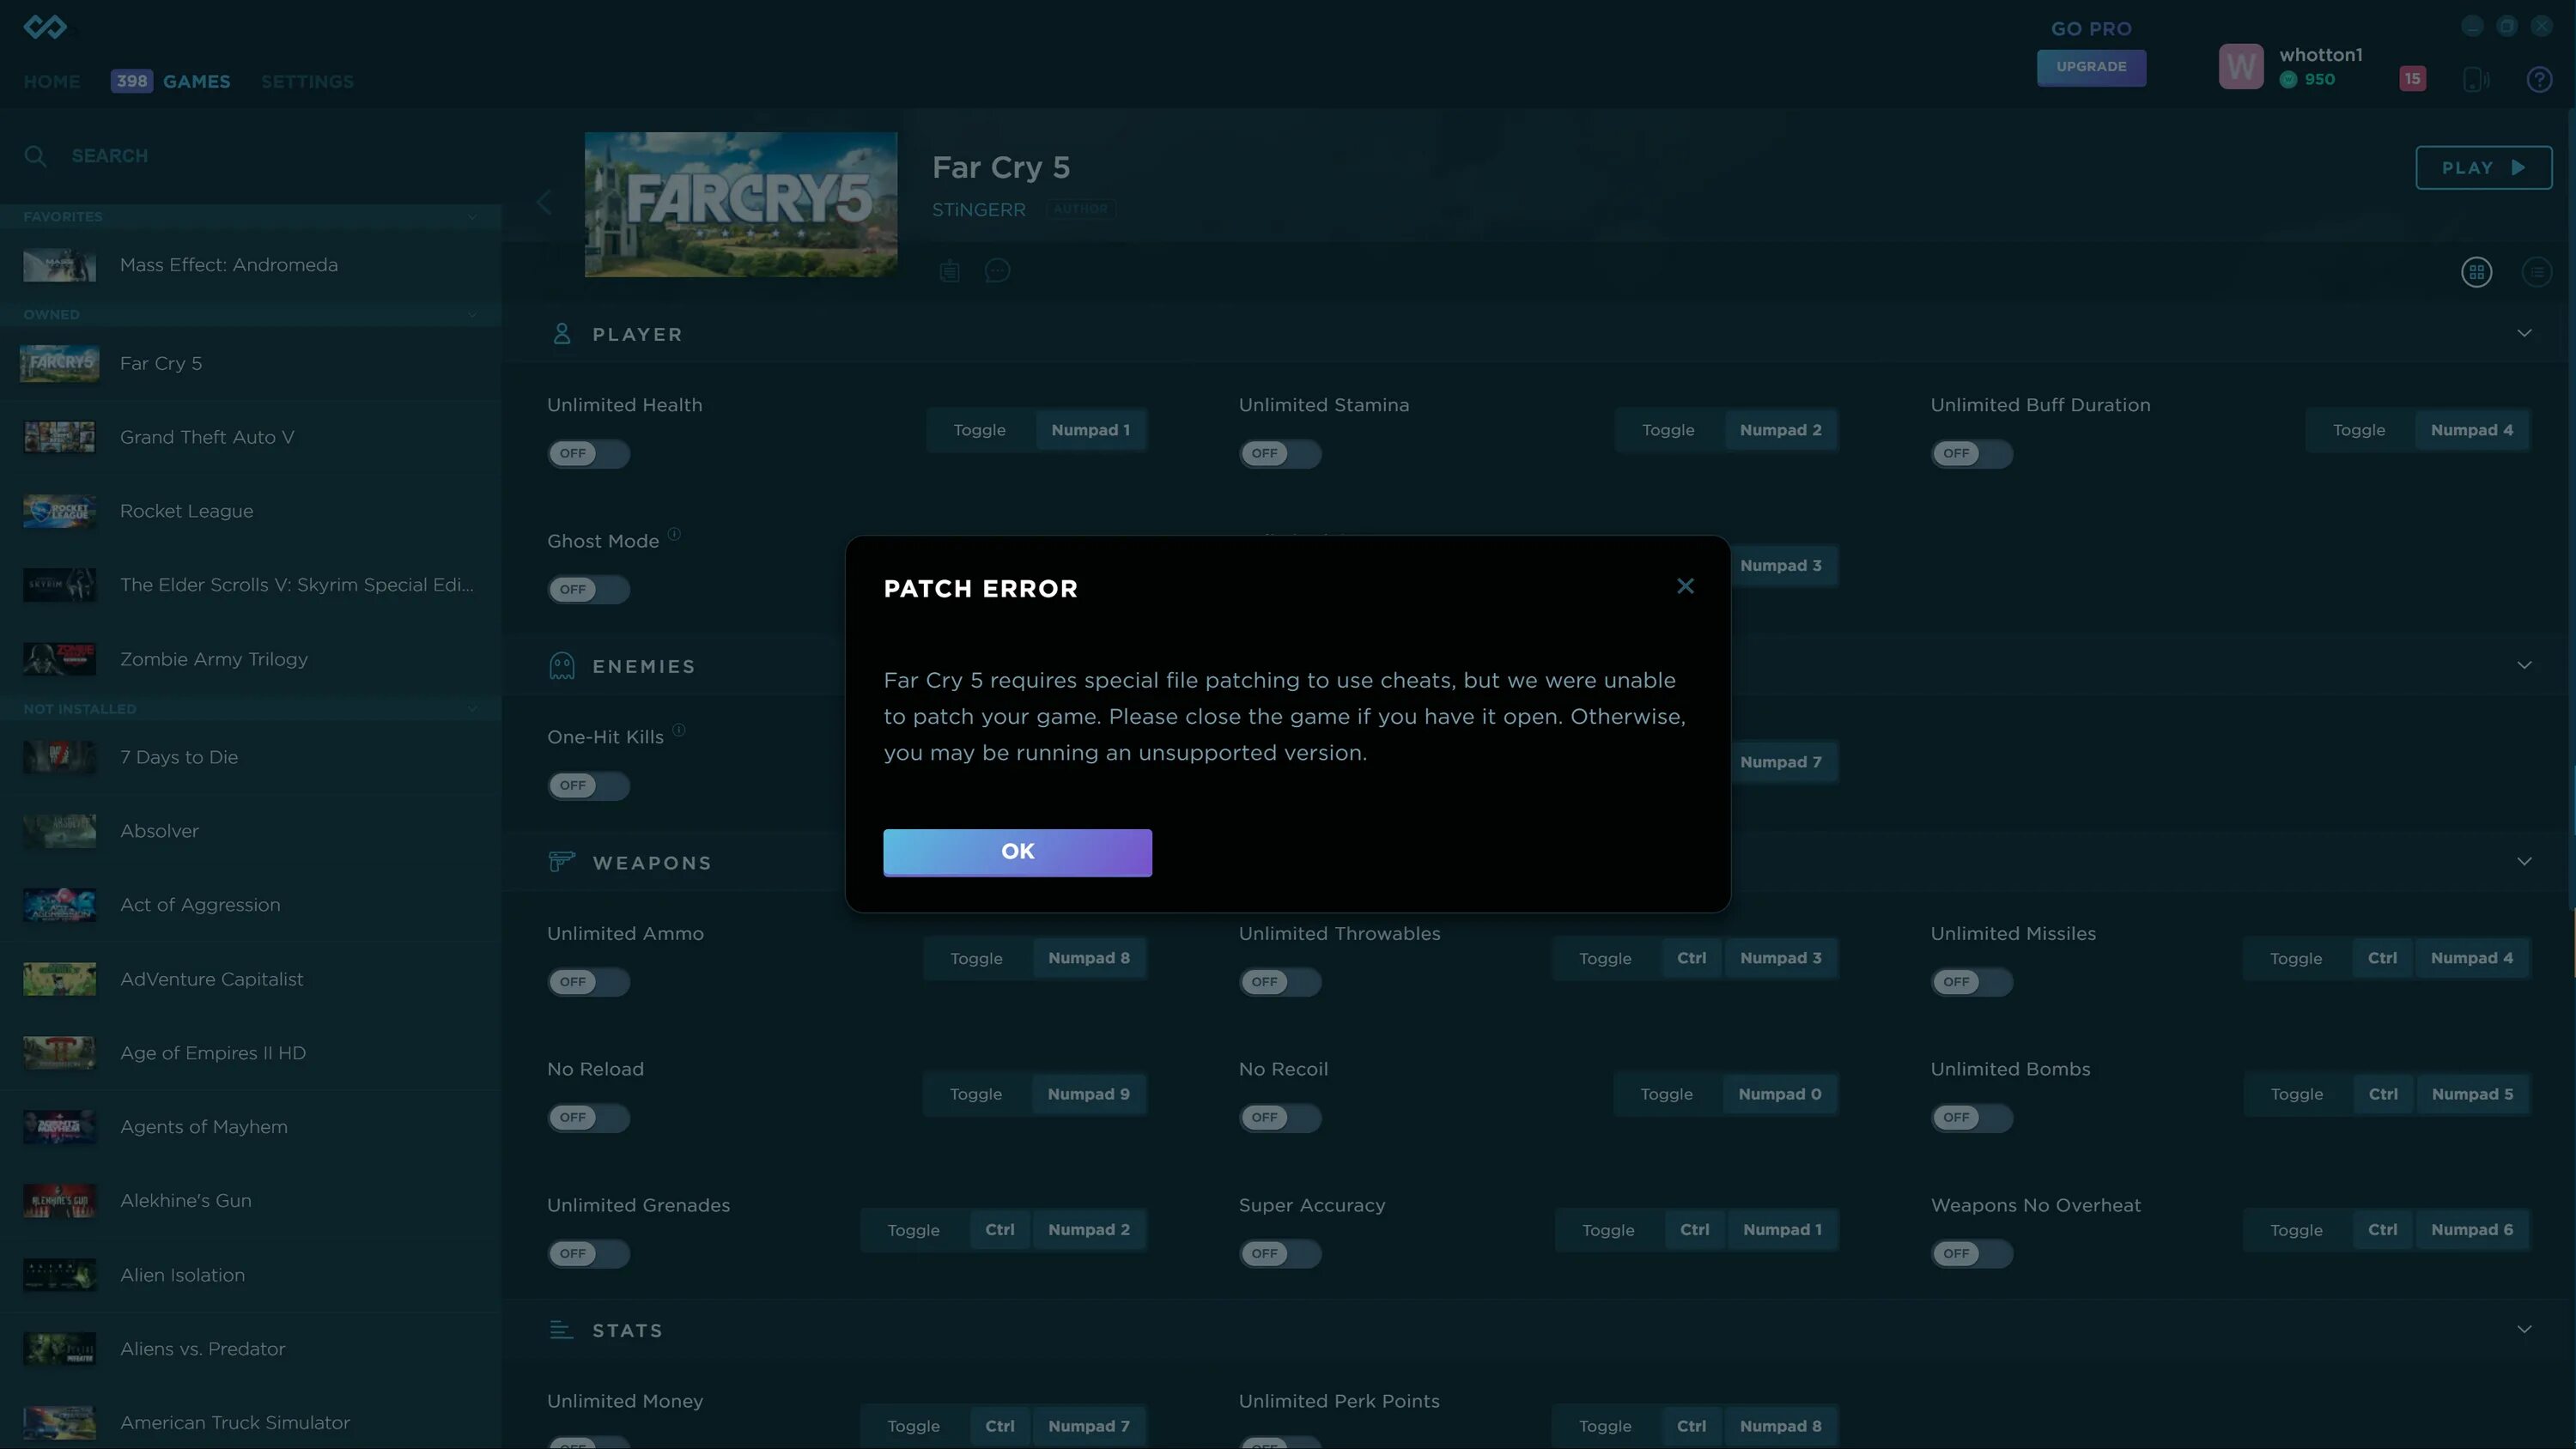Click the Enemies ghost icon
This screenshot has width=2576, height=1449.
562,666
